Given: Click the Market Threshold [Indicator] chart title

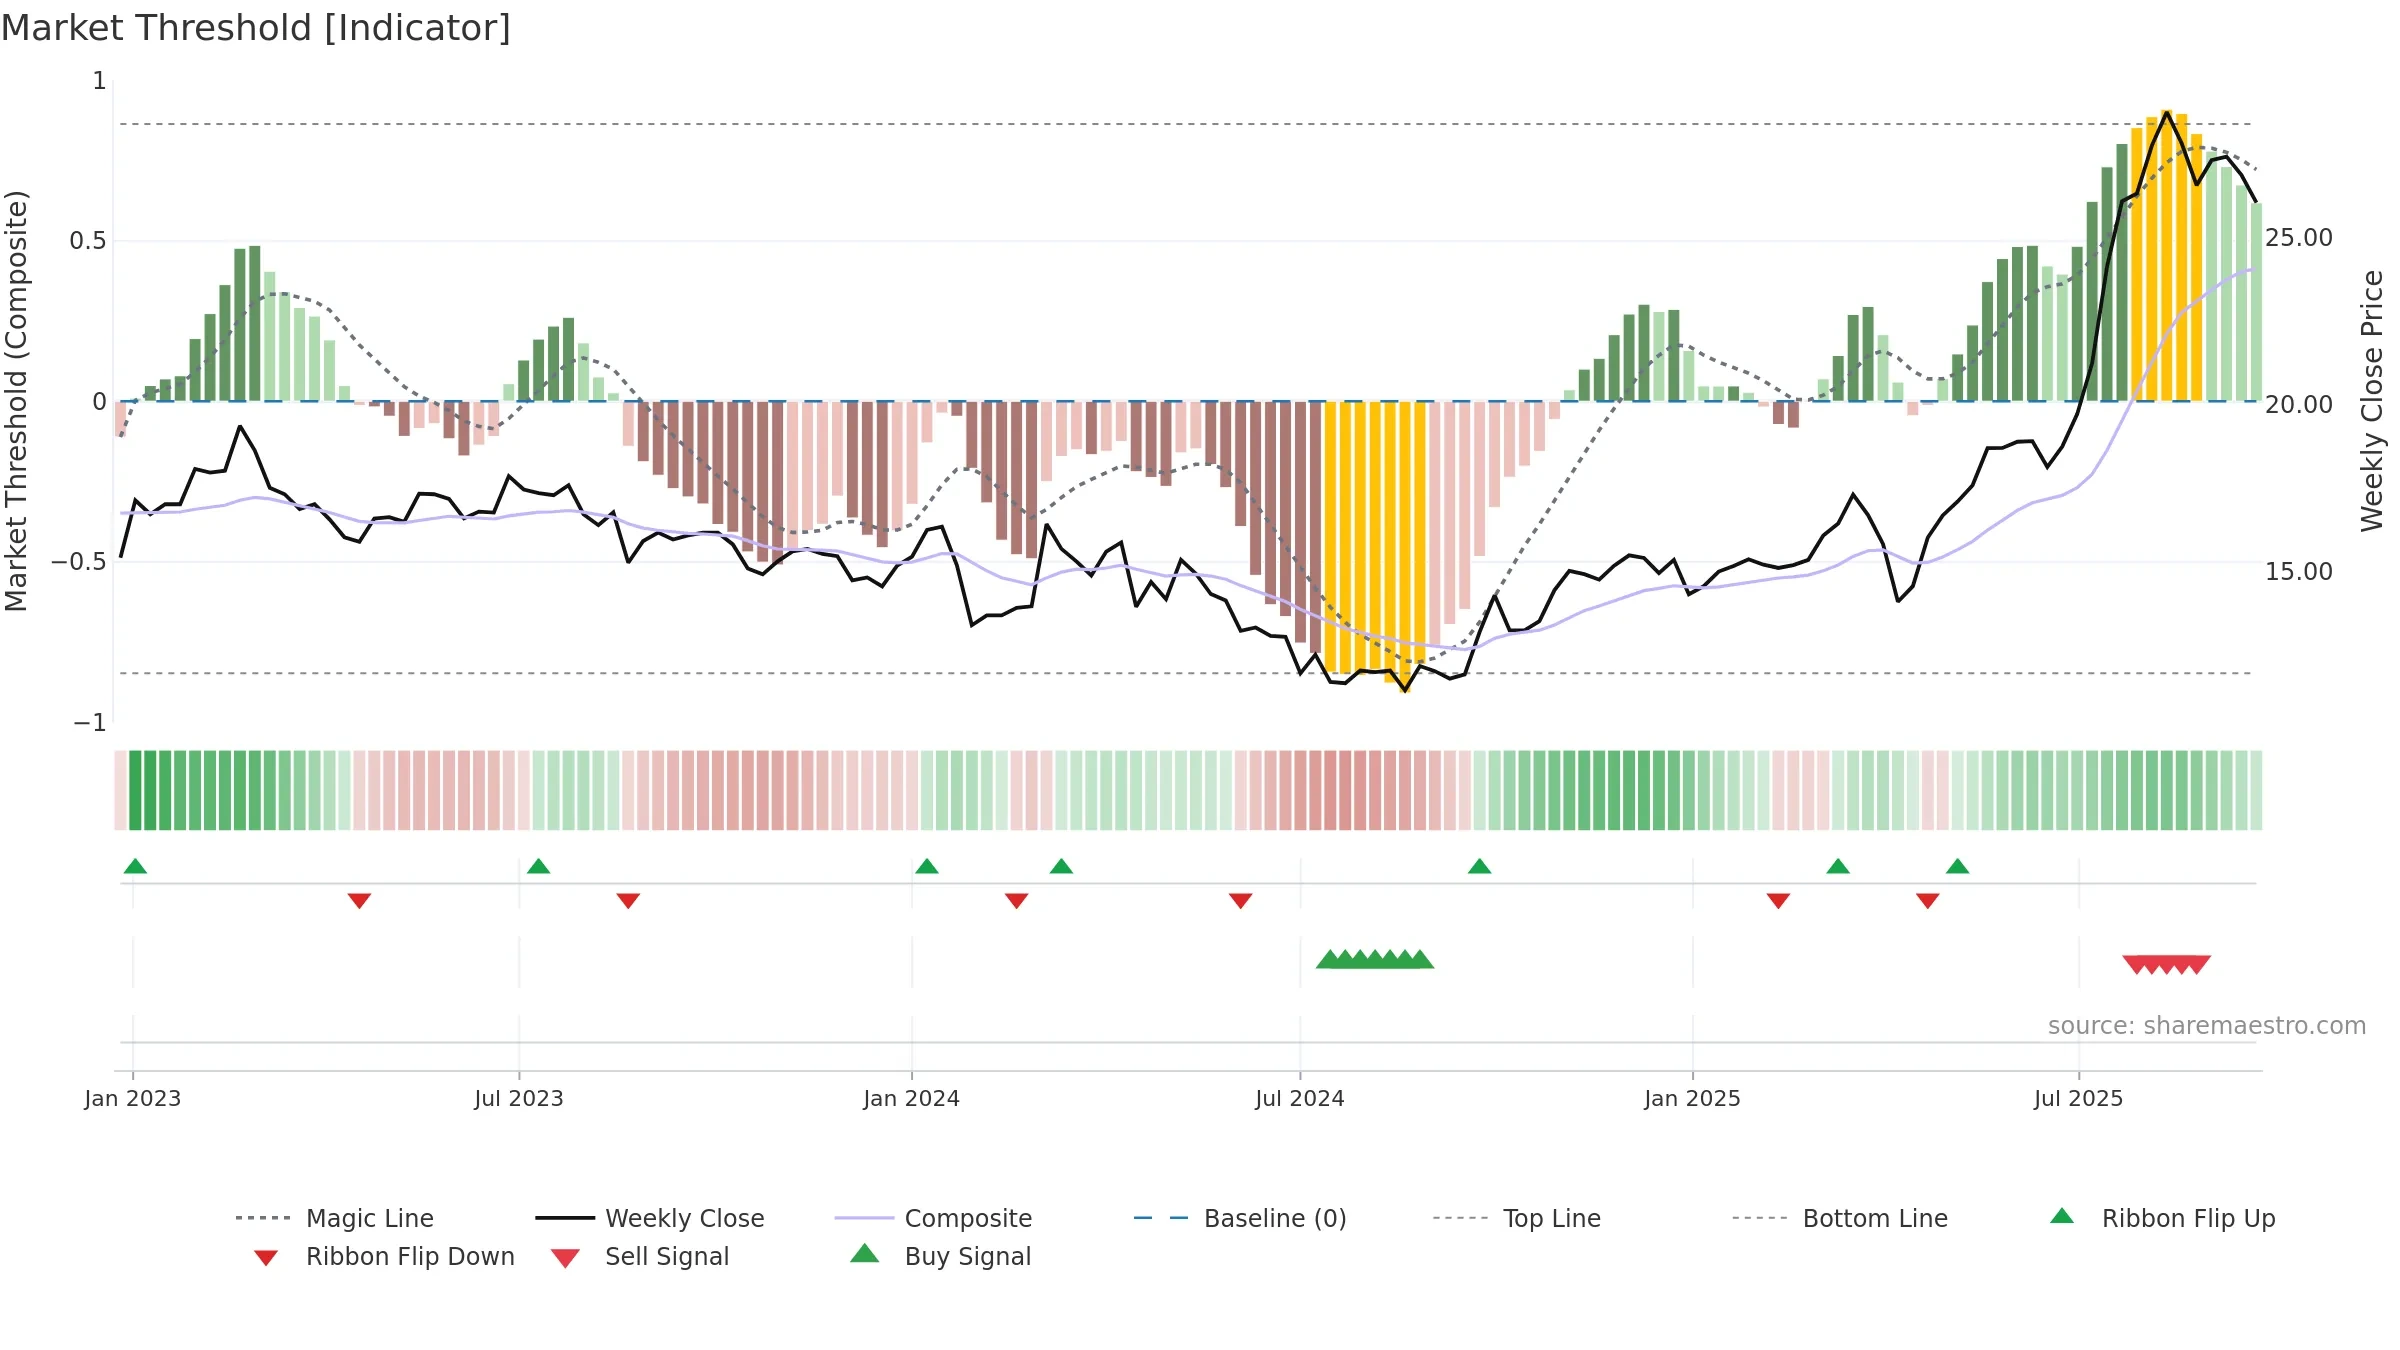Looking at the screenshot, I should tap(256, 28).
